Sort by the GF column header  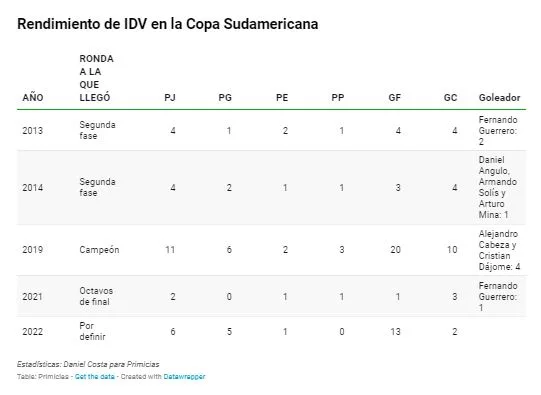pyautogui.click(x=395, y=98)
